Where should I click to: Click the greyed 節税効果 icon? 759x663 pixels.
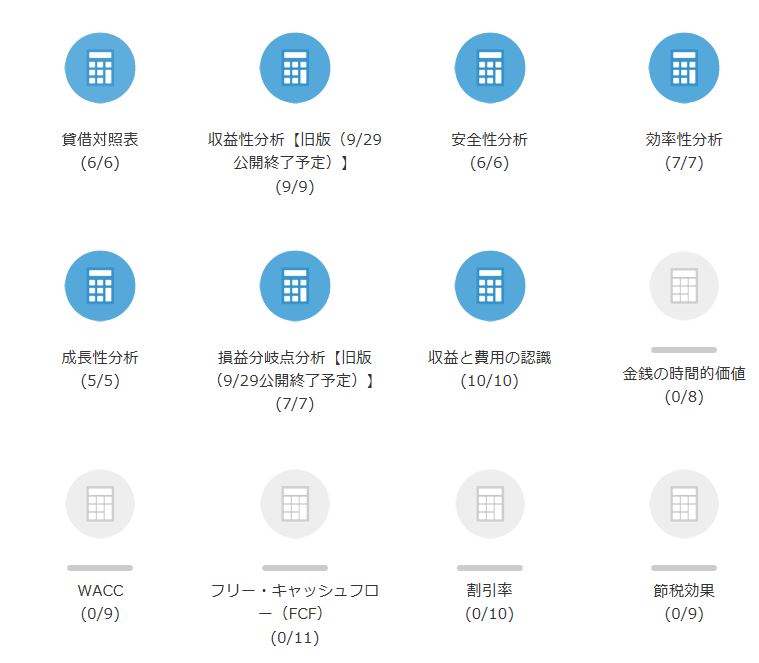[x=684, y=504]
